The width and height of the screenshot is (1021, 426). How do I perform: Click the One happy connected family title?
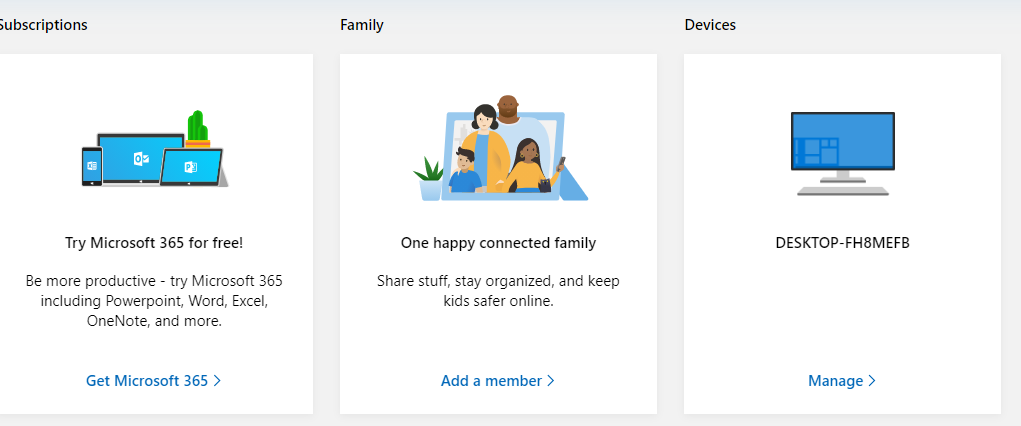point(498,243)
